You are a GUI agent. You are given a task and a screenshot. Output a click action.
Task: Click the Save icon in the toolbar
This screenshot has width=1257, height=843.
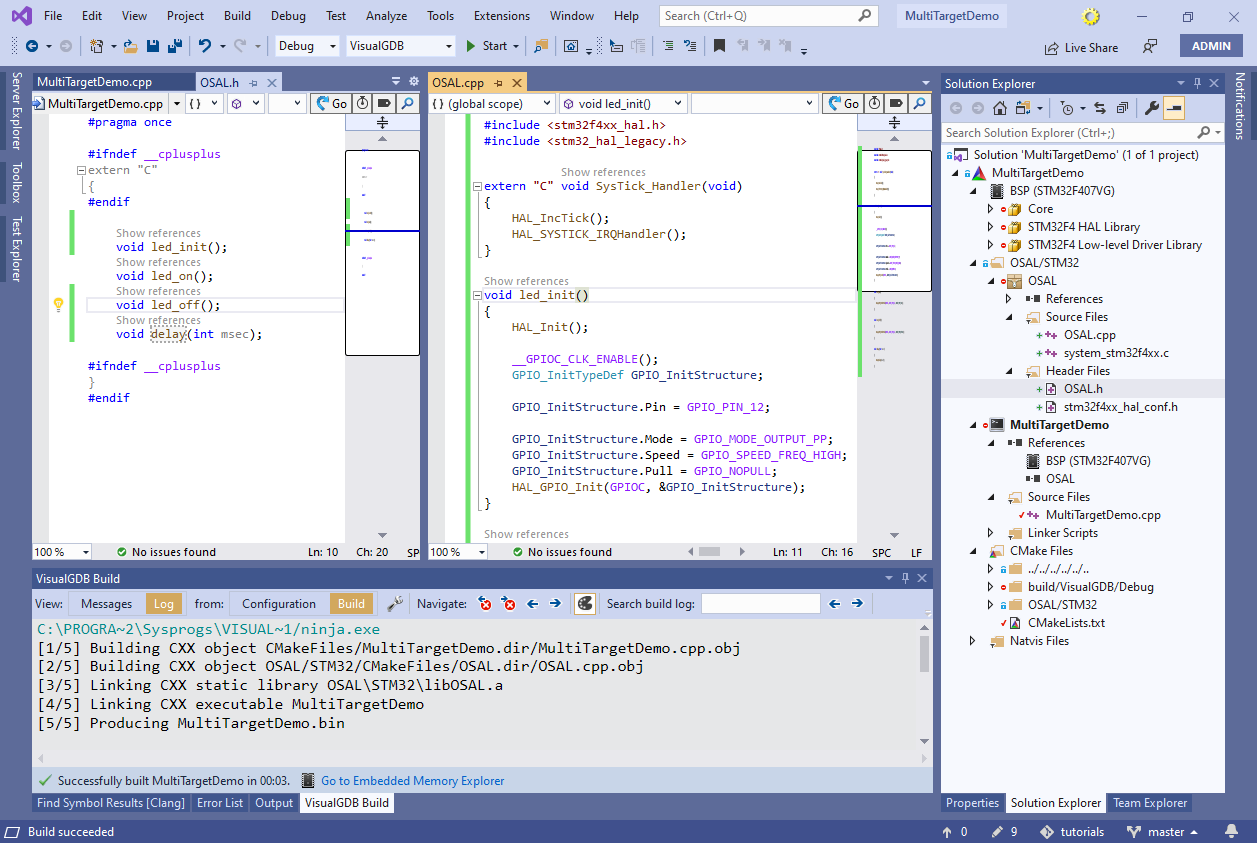[x=153, y=46]
